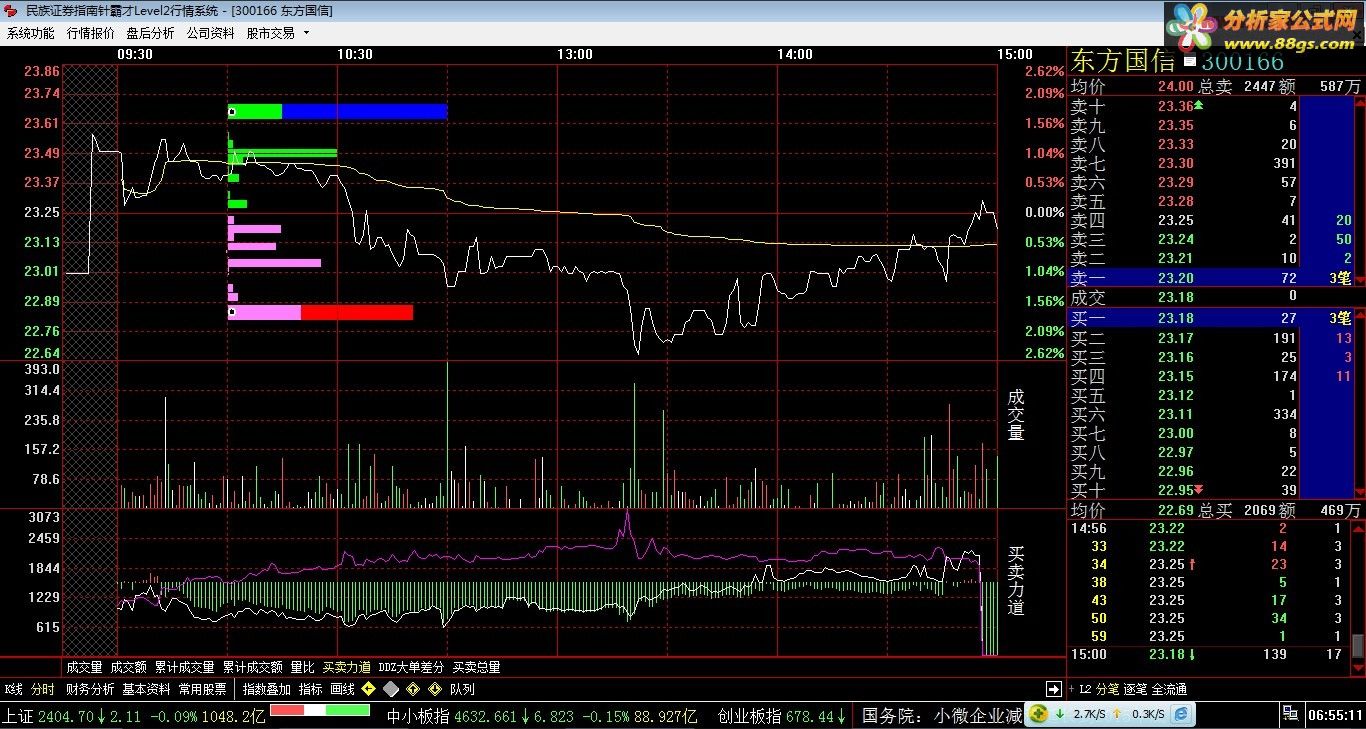The height and width of the screenshot is (729, 1366).
Task: Switch to the 成交额 indicator tab
Action: (x=128, y=667)
